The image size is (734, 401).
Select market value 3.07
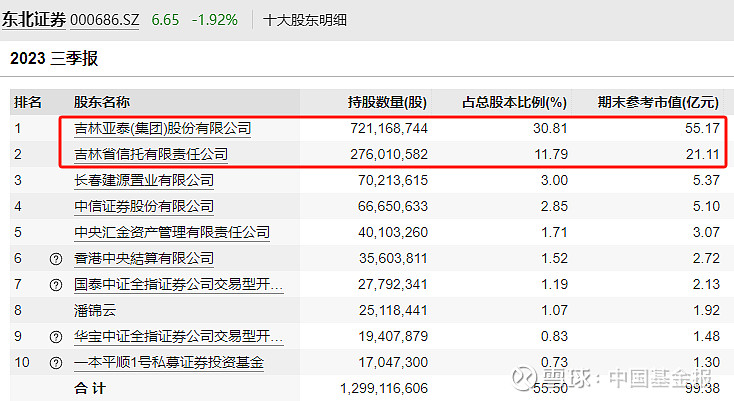click(706, 233)
